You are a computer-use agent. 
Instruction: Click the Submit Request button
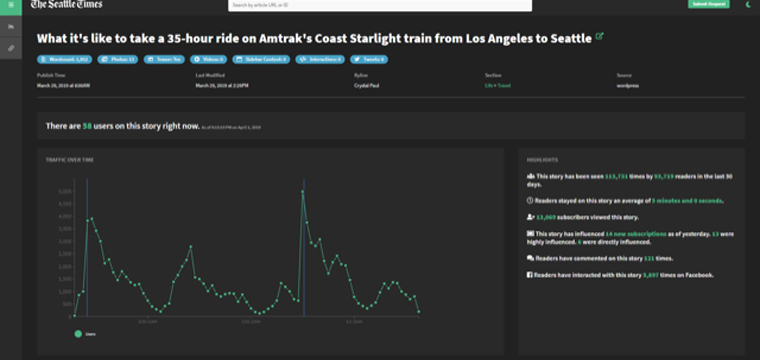pos(709,4)
